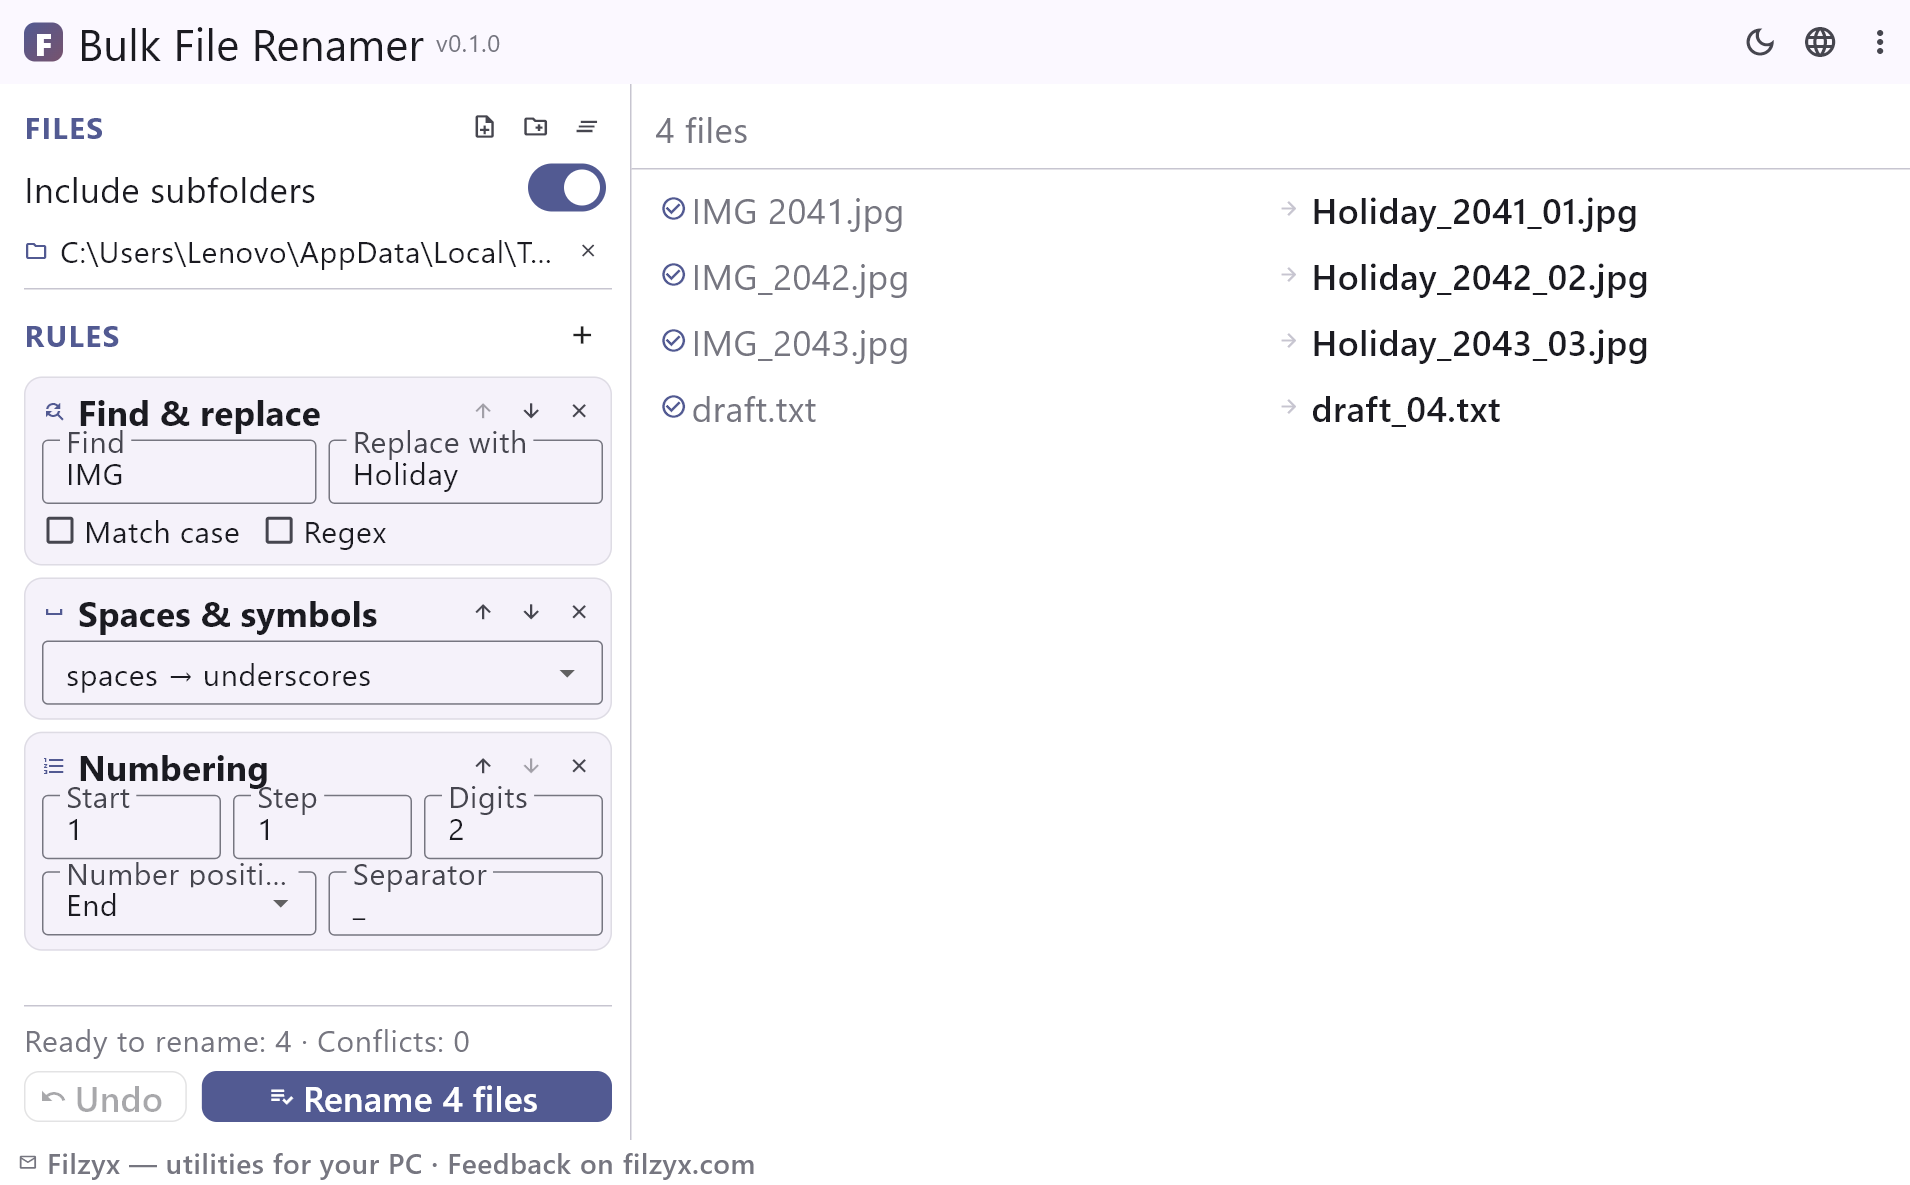Click the Find field containing IMG
This screenshot has height=1185, width=1910.
click(x=179, y=472)
